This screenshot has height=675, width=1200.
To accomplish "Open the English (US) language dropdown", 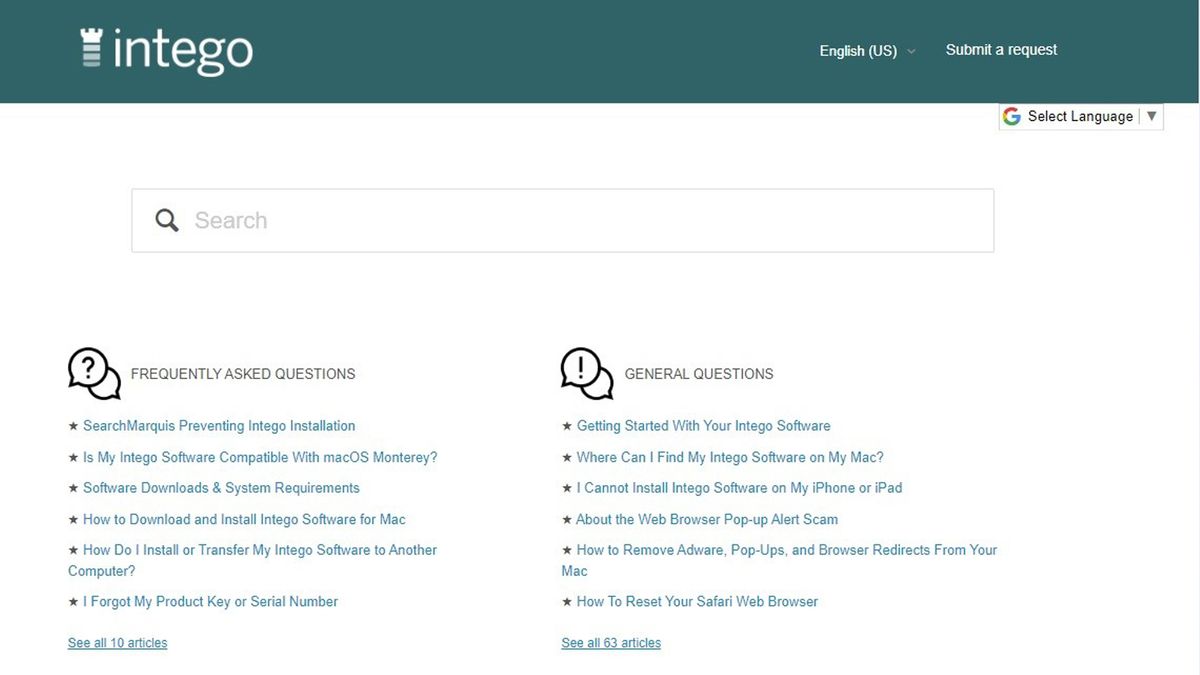I will pos(867,51).
